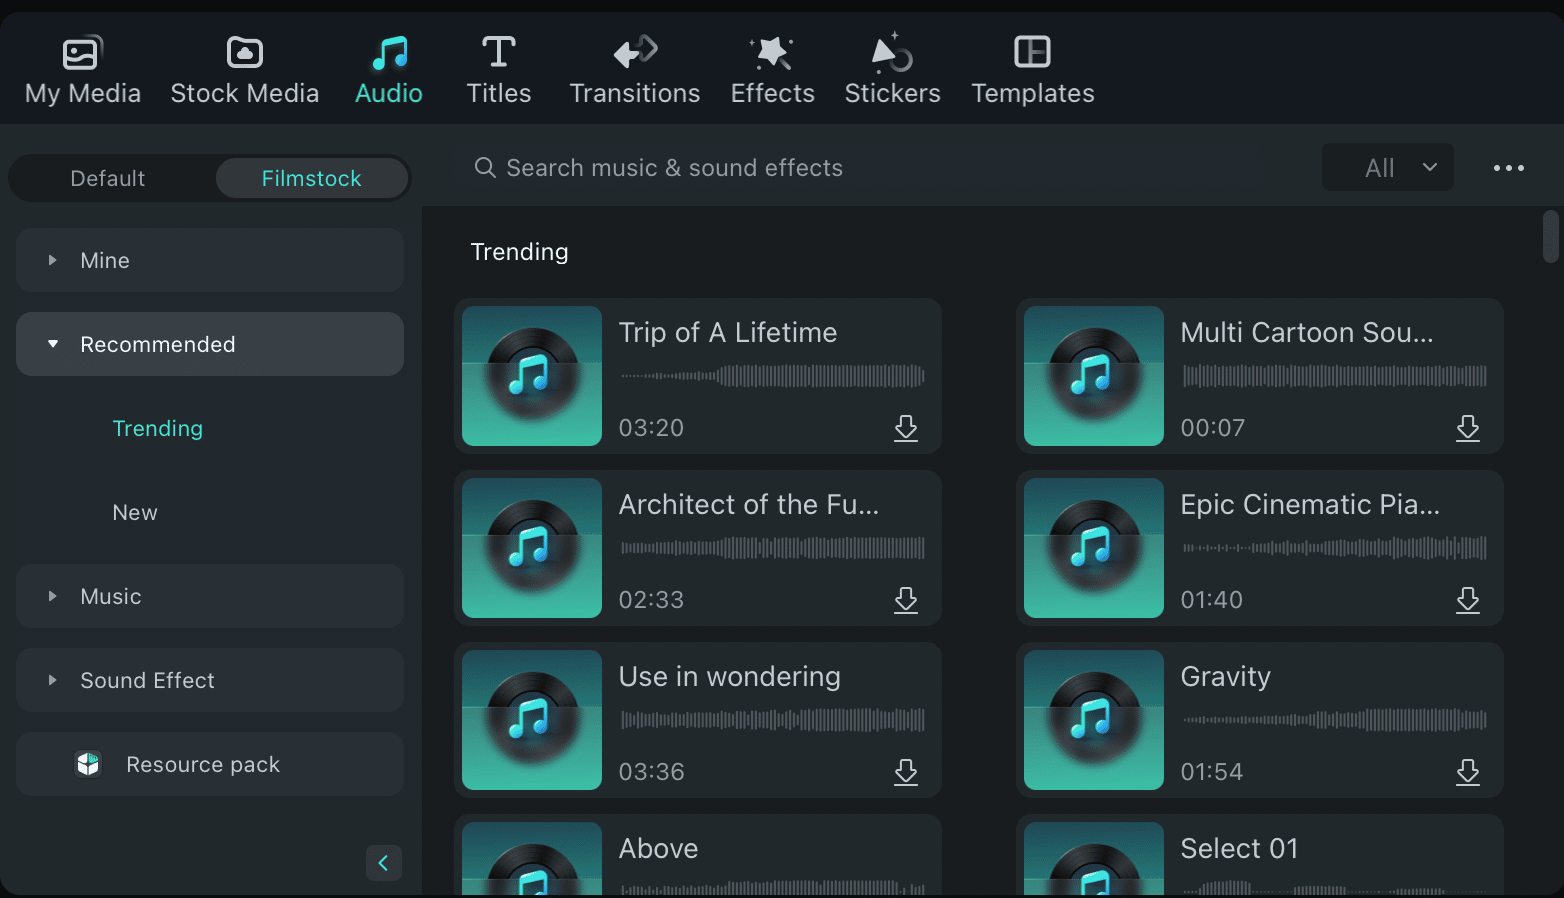Expand the Sound Effect category
Viewport: 1564px width, 898px height.
point(210,680)
